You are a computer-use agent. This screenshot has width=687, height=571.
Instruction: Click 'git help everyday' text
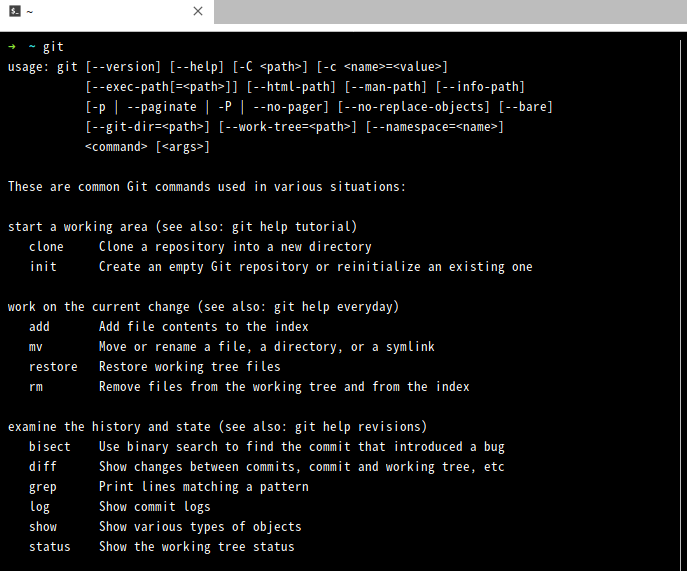(333, 307)
